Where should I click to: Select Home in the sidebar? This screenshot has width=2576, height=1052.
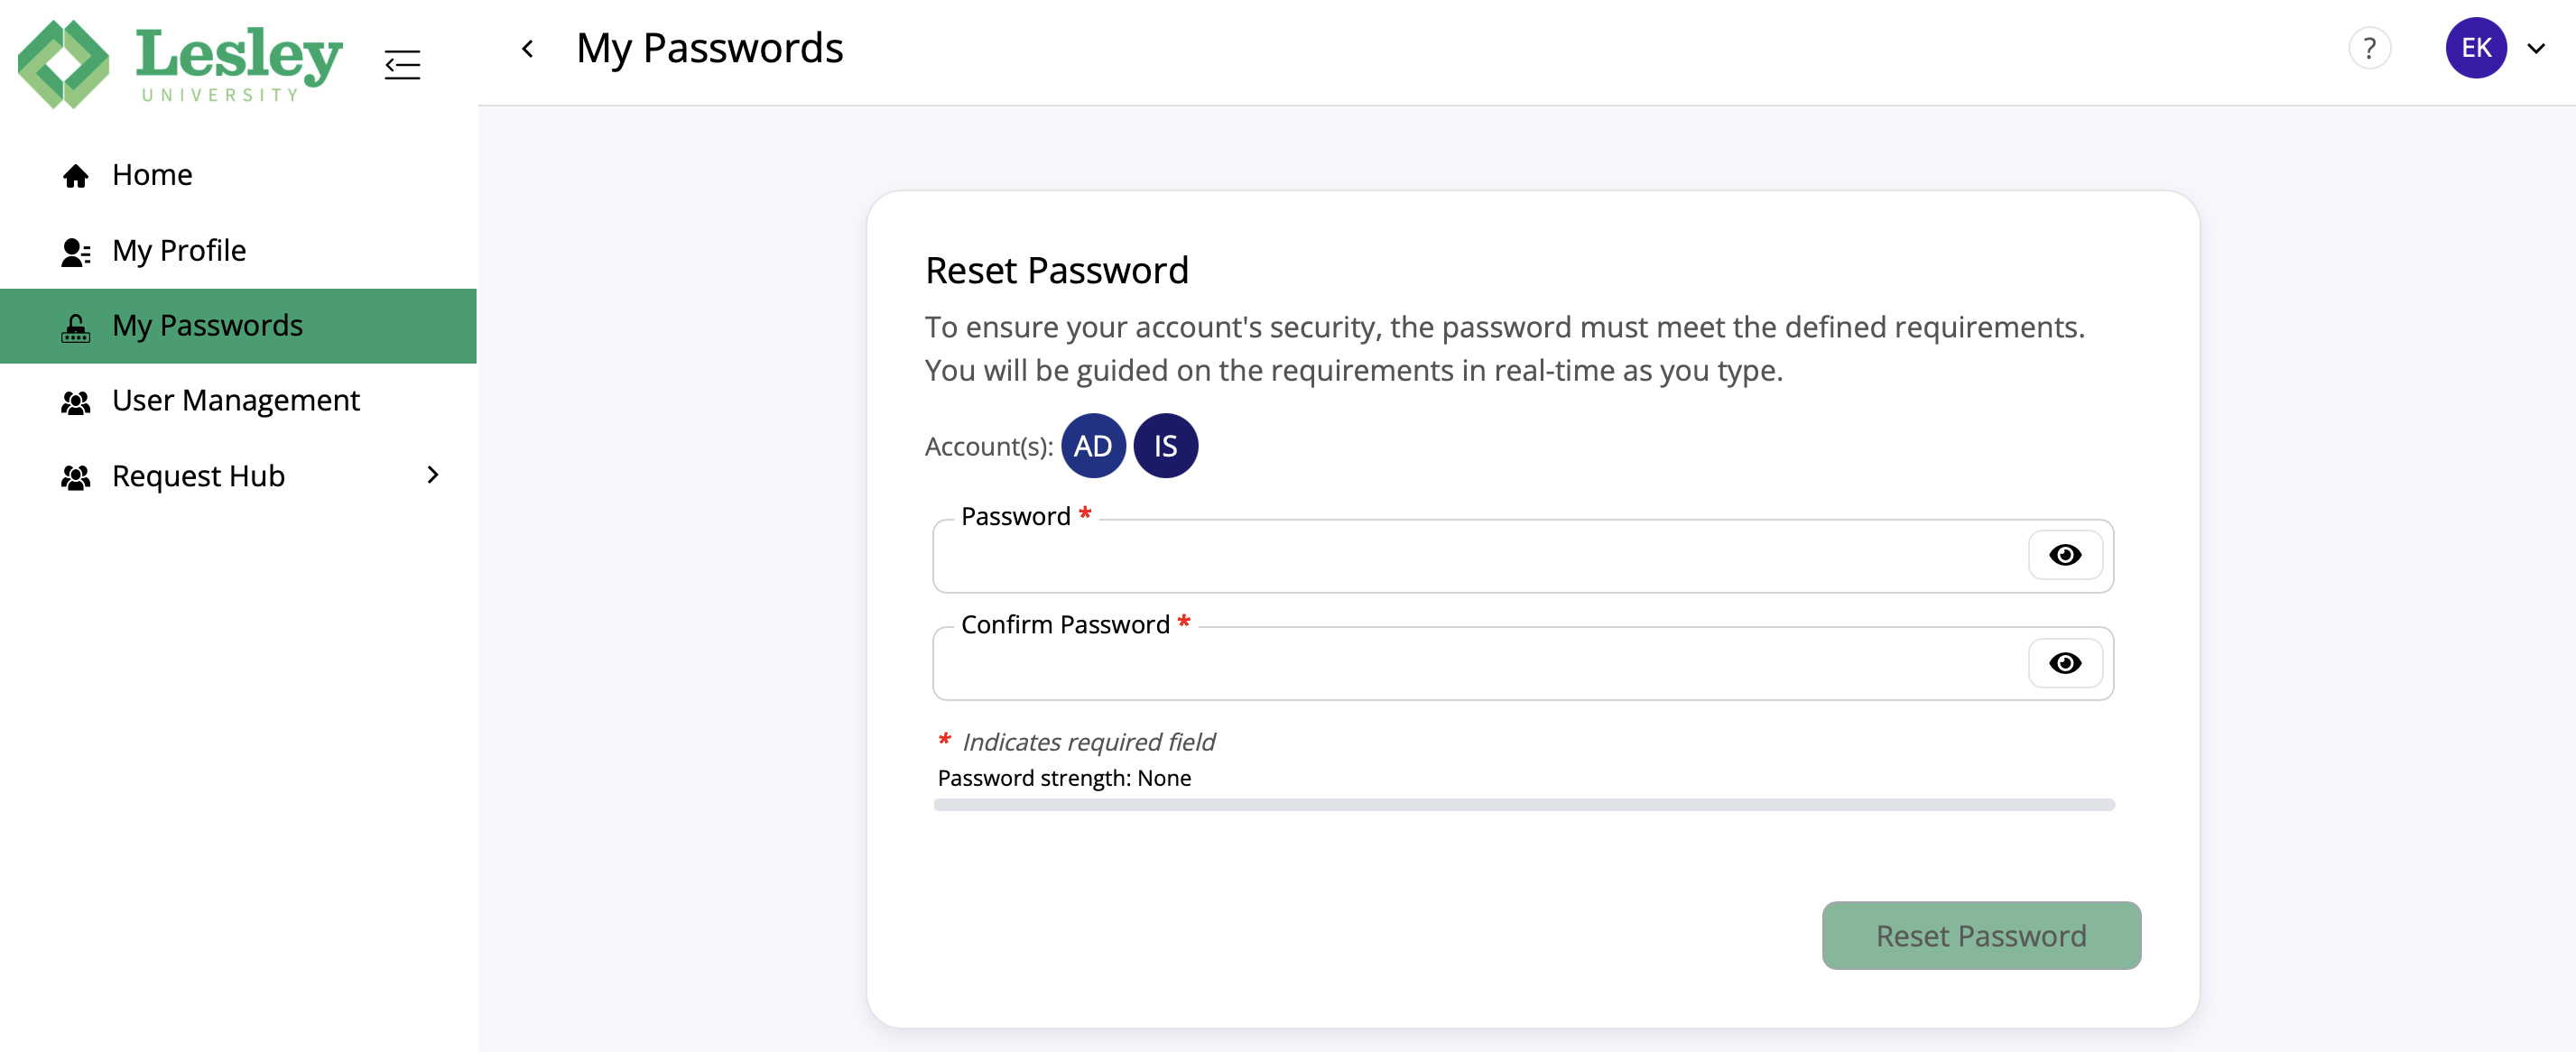[x=151, y=175]
